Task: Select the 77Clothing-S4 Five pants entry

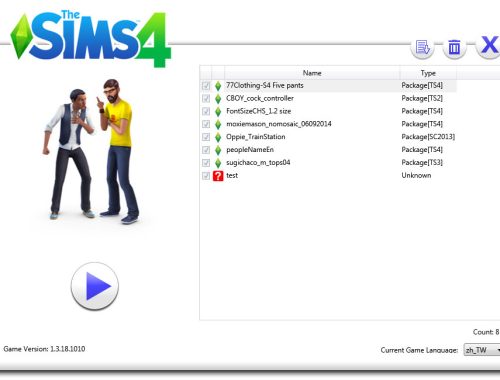Action: coord(265,85)
